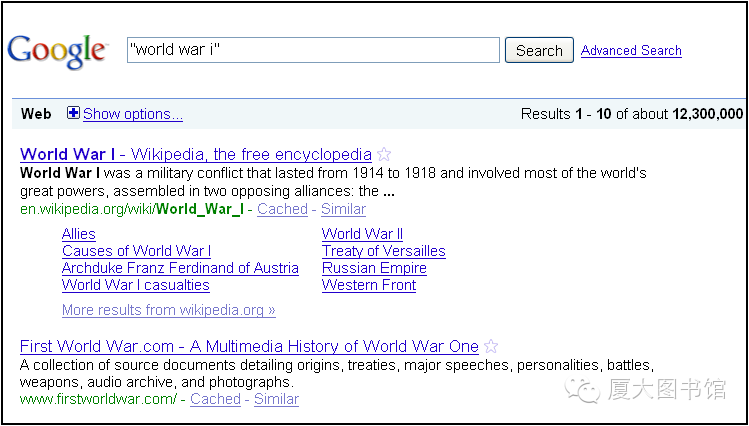Open the Show options... link
The image size is (749, 426).
133,114
